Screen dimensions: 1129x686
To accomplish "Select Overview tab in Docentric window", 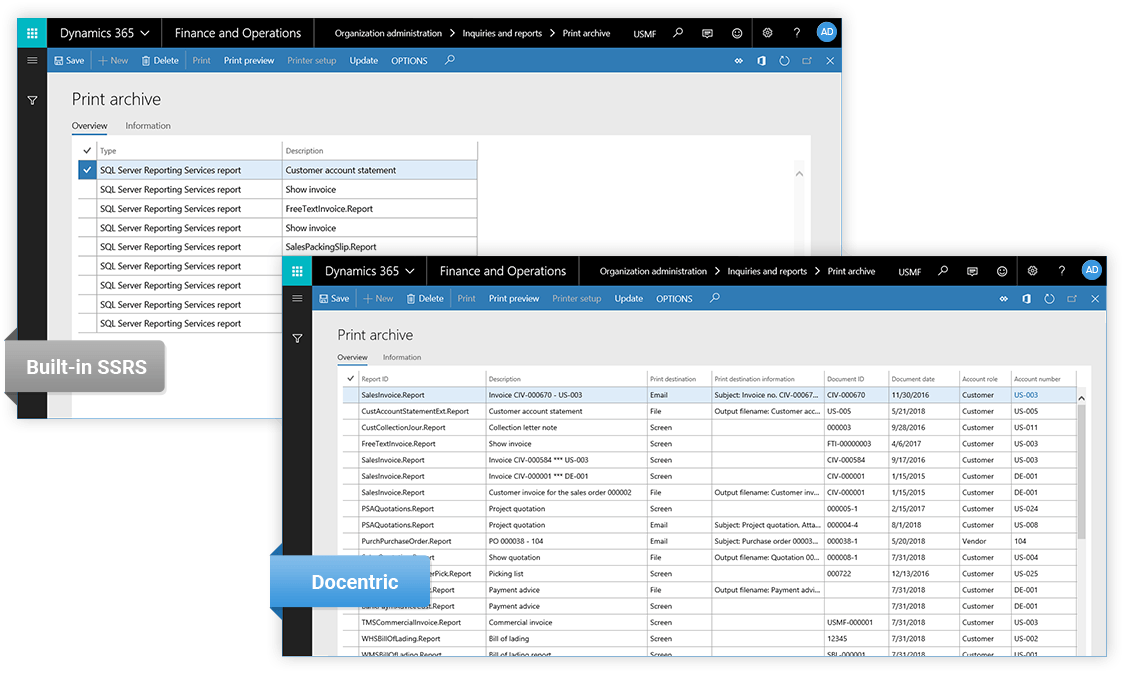I will tap(352, 357).
